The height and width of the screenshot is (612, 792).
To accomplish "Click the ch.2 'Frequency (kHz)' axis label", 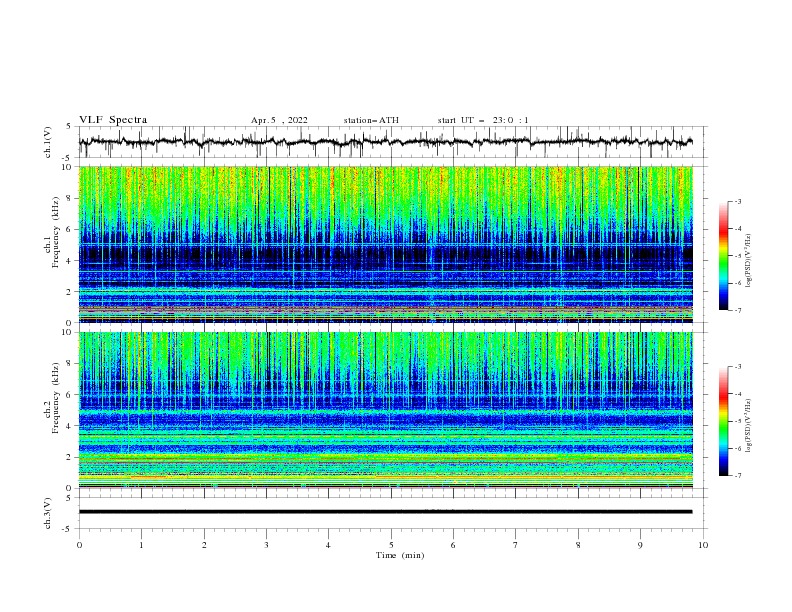I will [56, 397].
